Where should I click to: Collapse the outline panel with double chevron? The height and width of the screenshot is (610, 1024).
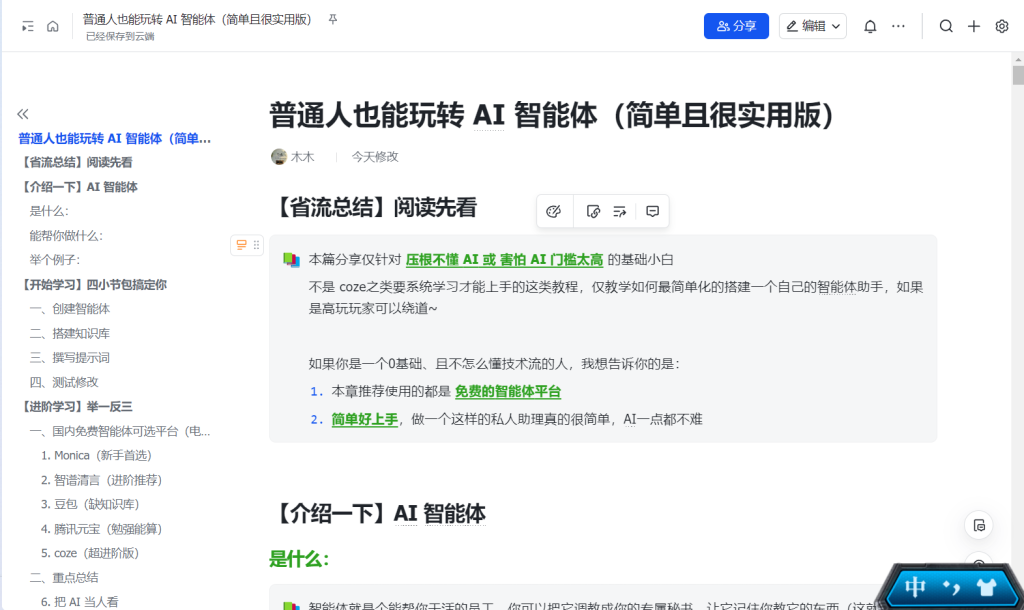[23, 114]
